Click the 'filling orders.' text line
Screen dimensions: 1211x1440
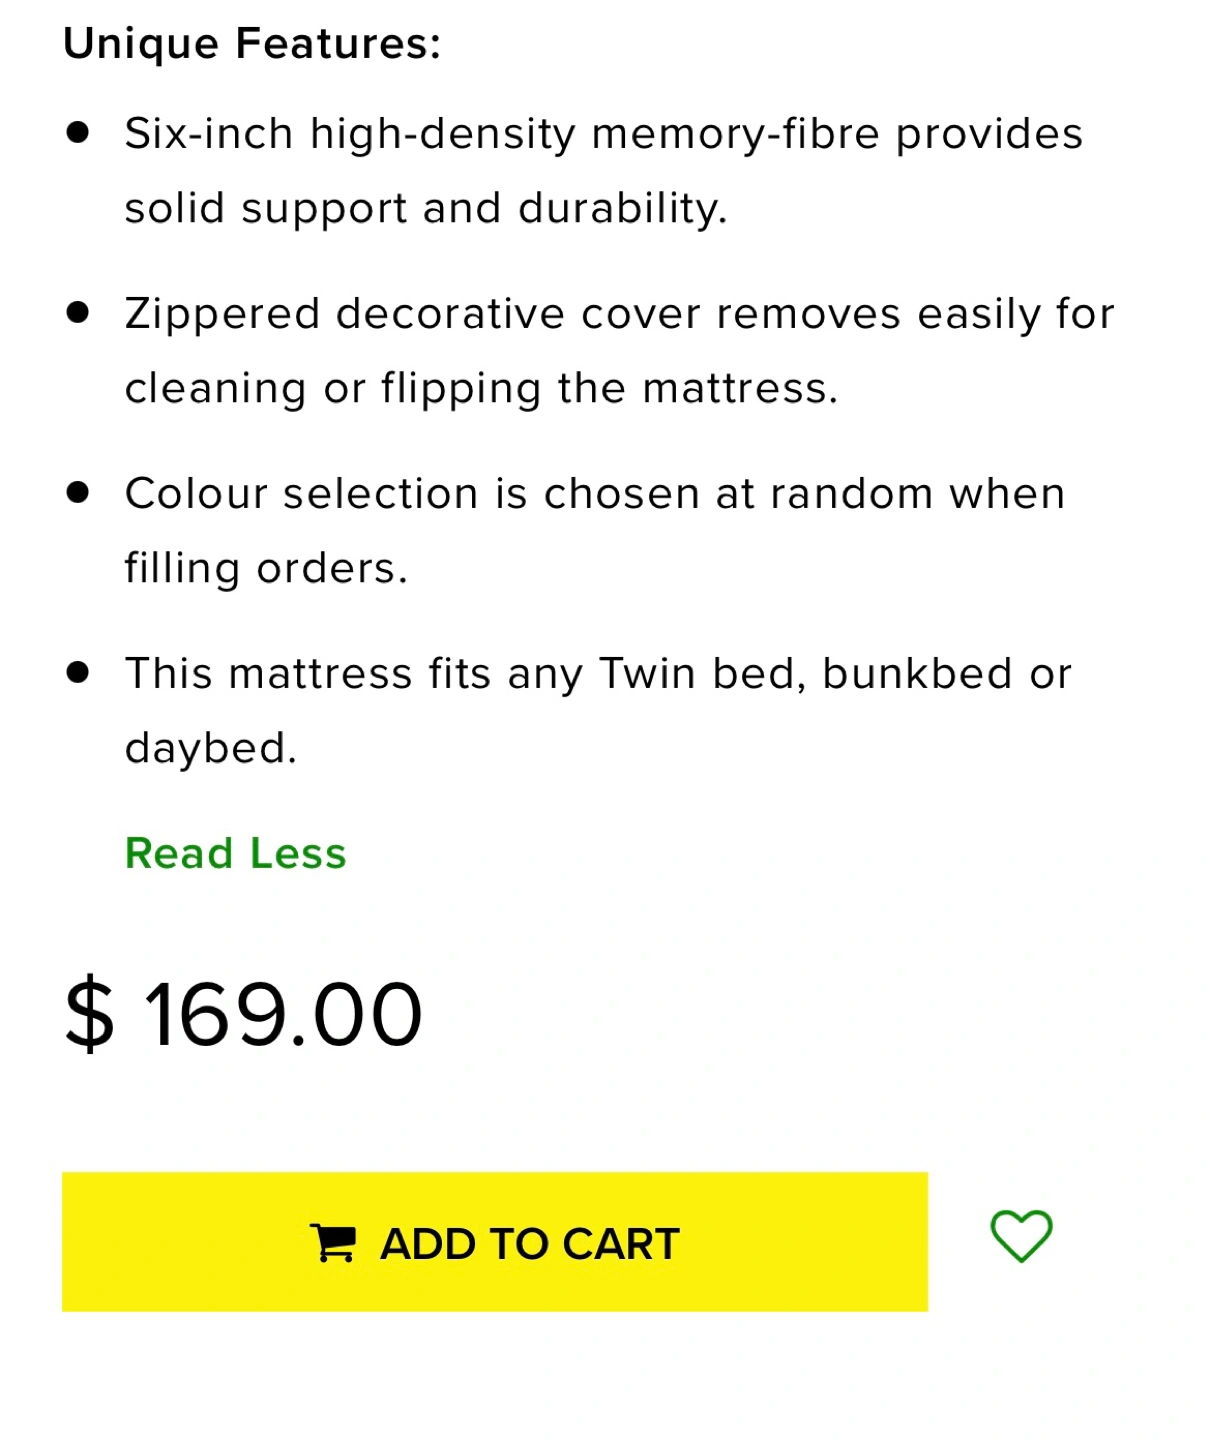pos(266,568)
